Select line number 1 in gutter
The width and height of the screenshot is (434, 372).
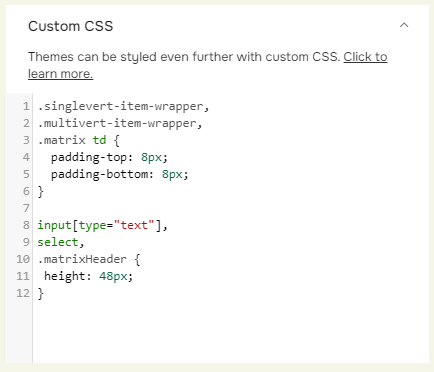(26, 106)
